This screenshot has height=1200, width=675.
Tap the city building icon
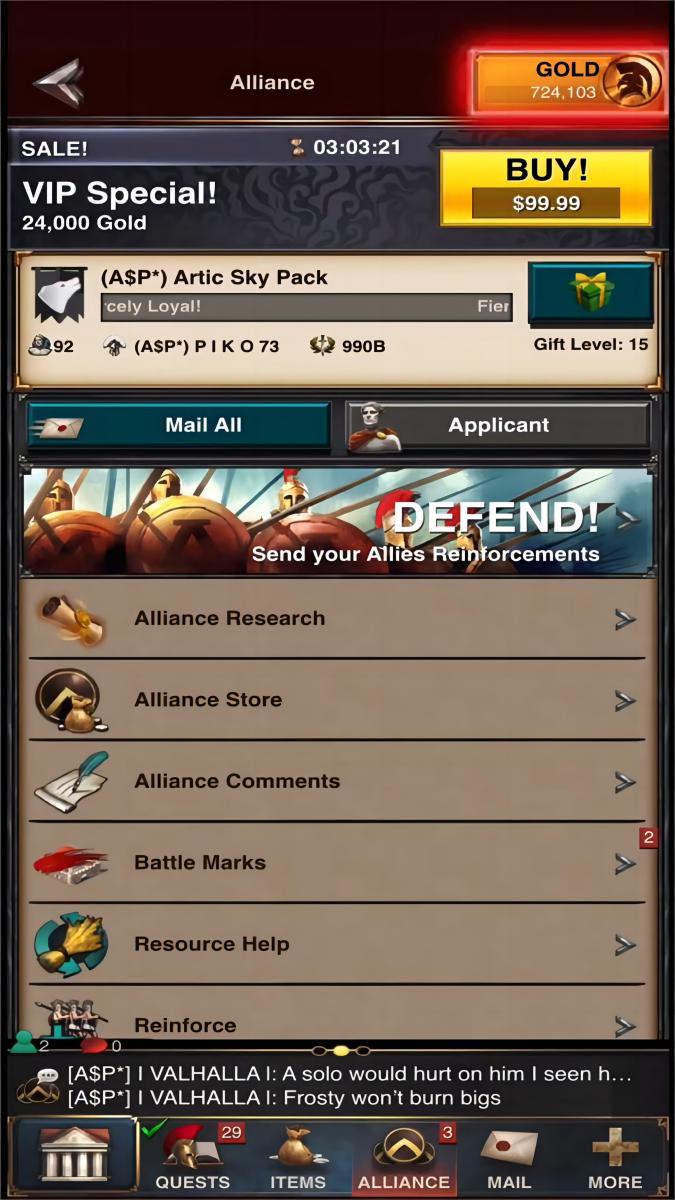point(75,1155)
